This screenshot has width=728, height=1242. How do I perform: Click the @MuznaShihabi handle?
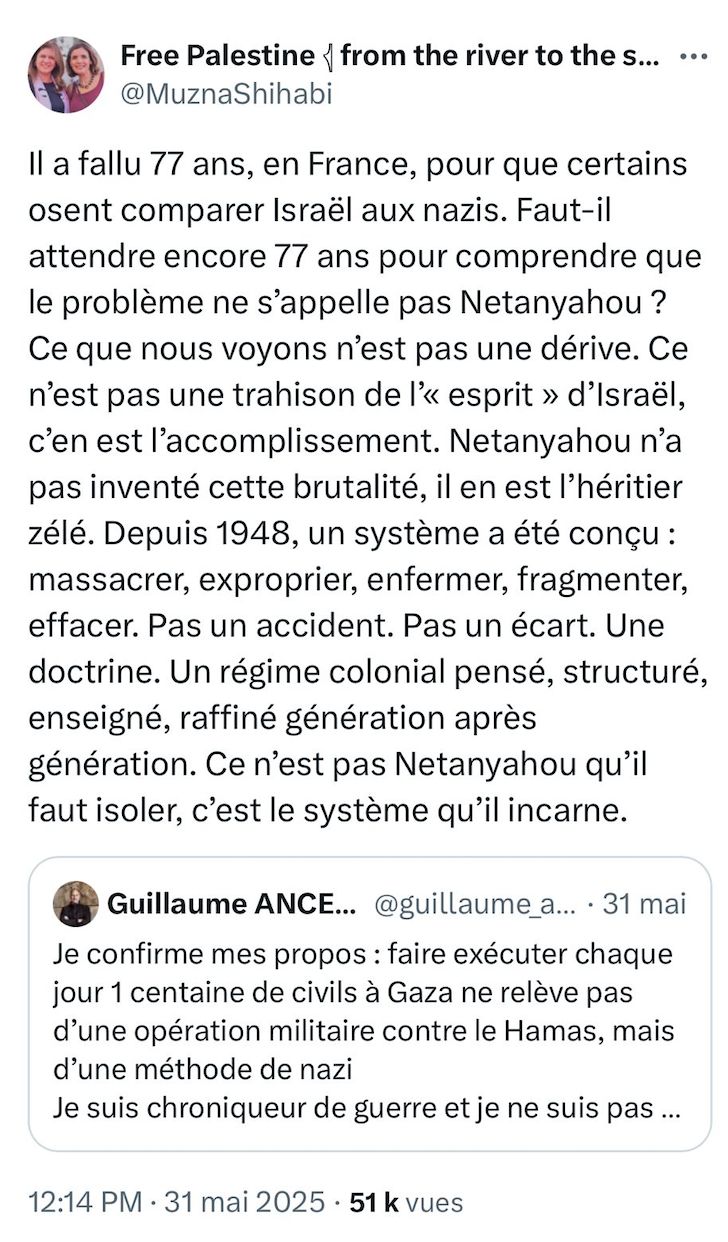coord(226,94)
